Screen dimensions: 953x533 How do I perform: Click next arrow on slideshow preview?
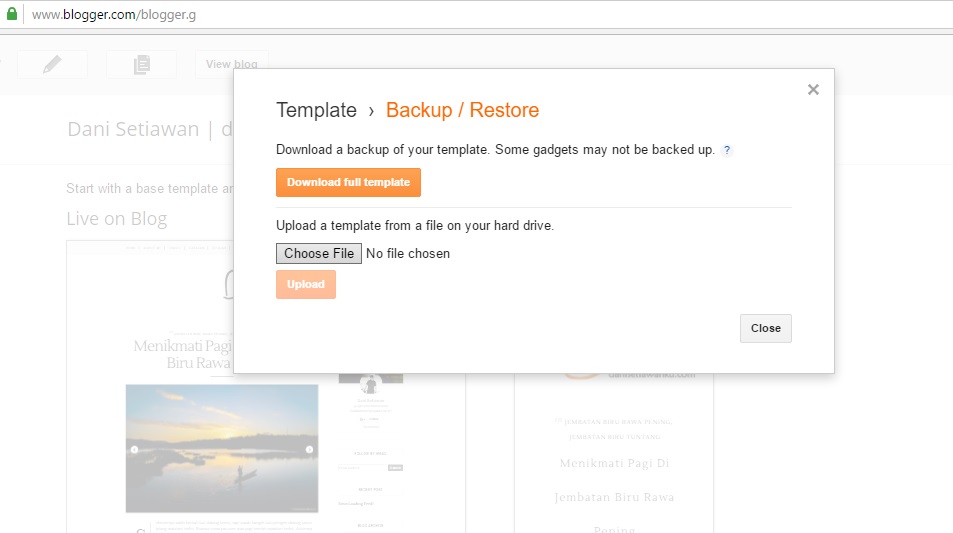point(309,450)
